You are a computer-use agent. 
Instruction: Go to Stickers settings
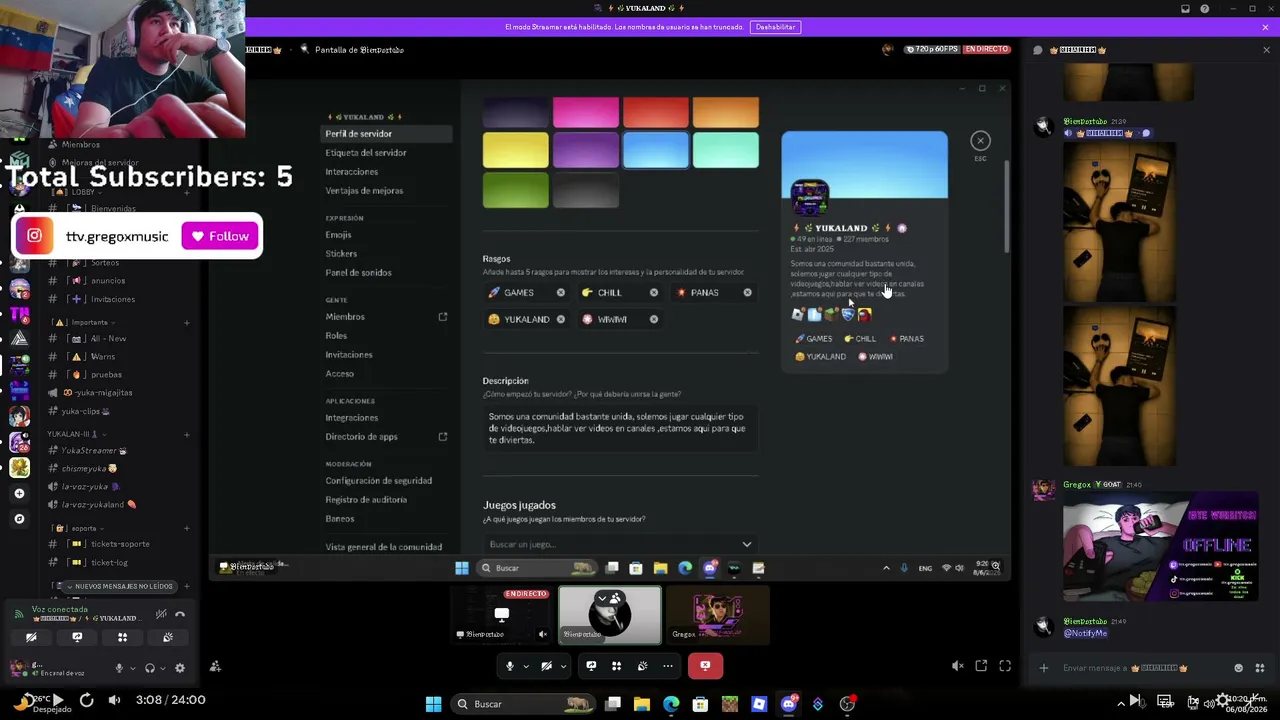[341, 254]
